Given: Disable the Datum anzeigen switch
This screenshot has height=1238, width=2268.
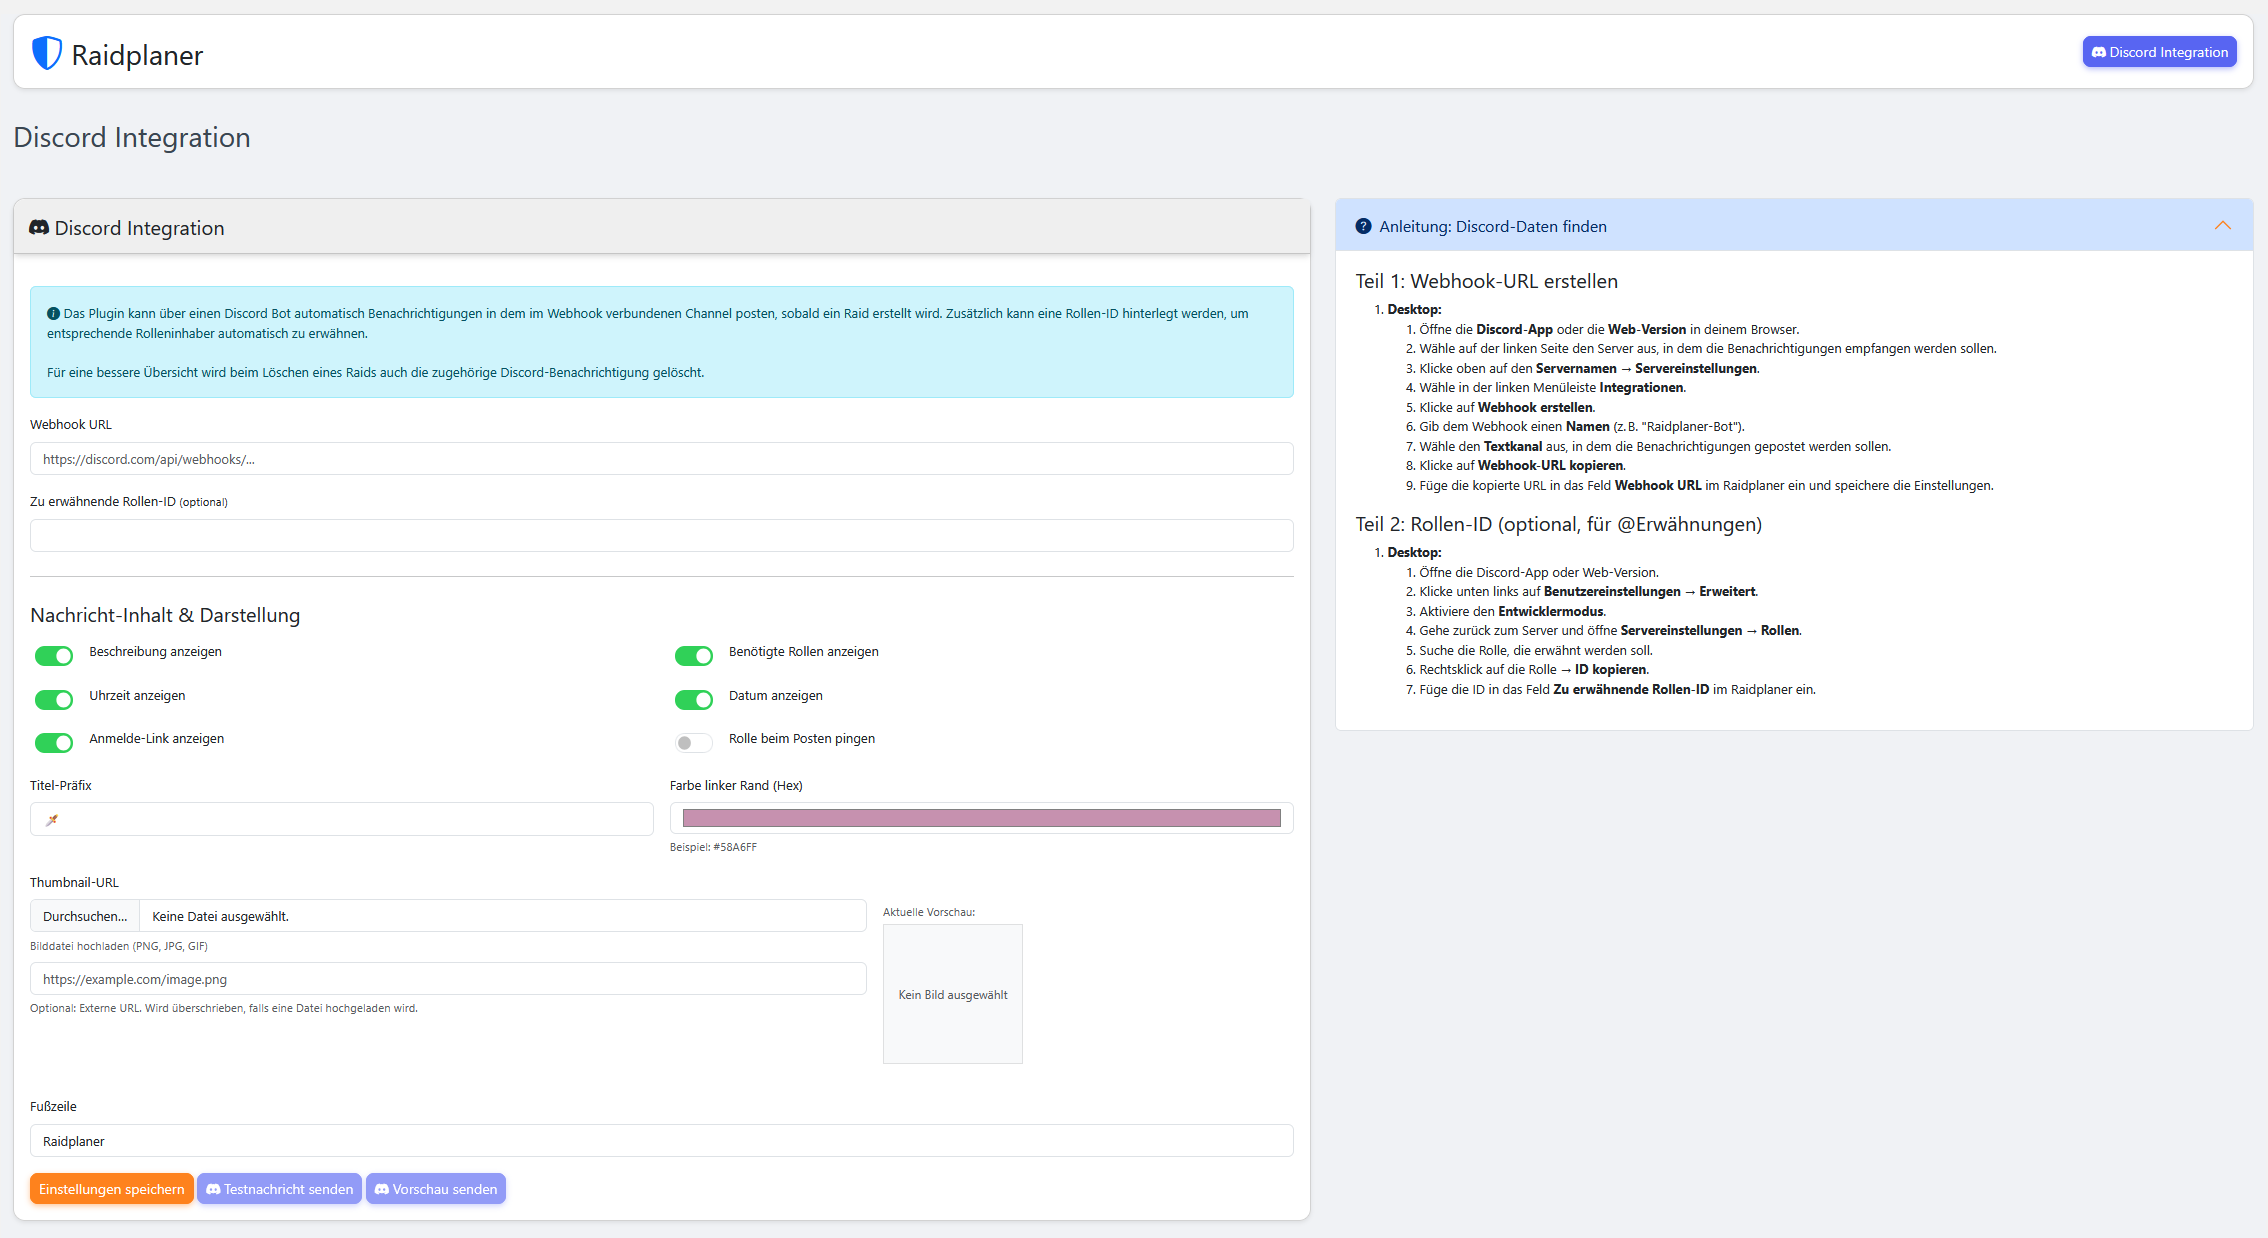Looking at the screenshot, I should pyautogui.click(x=693, y=700).
